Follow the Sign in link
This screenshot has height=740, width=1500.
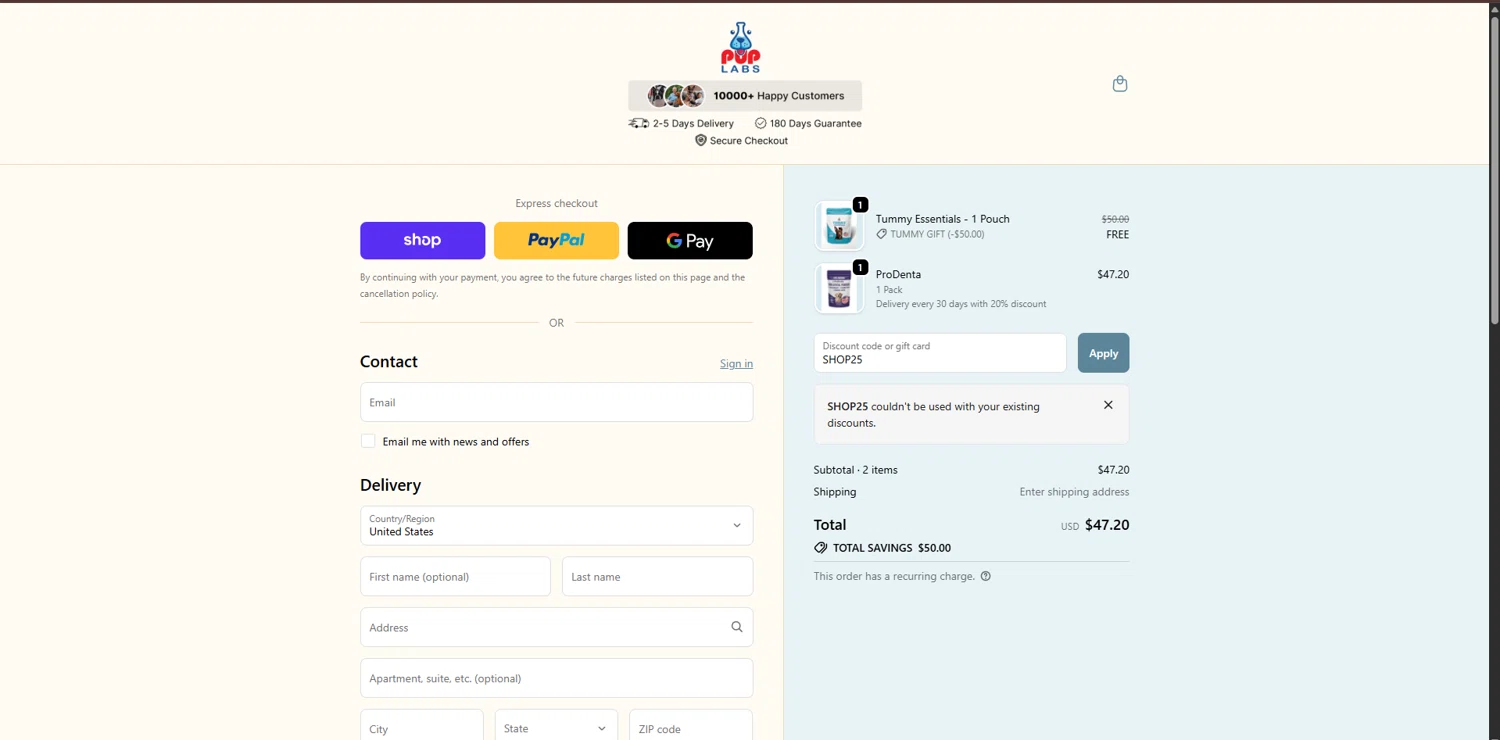[736, 363]
